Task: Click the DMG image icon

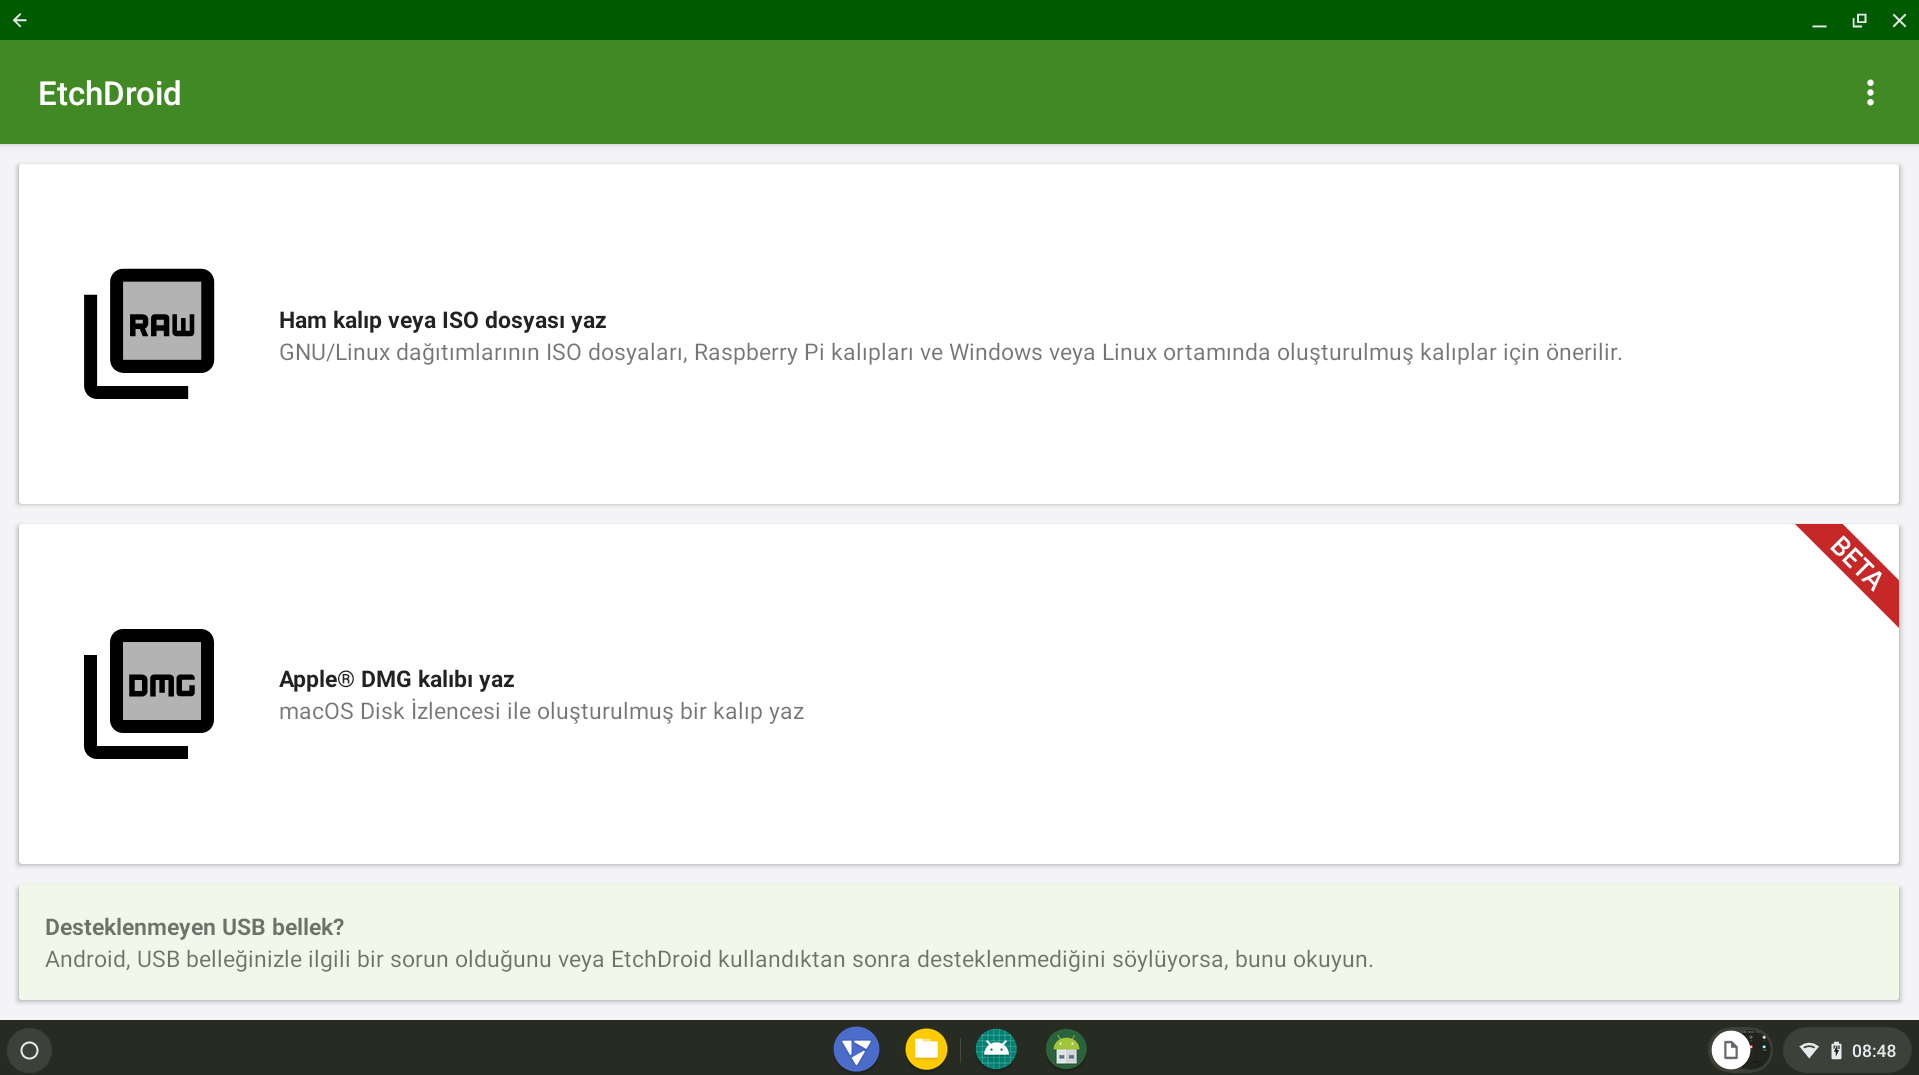Action: (x=149, y=694)
